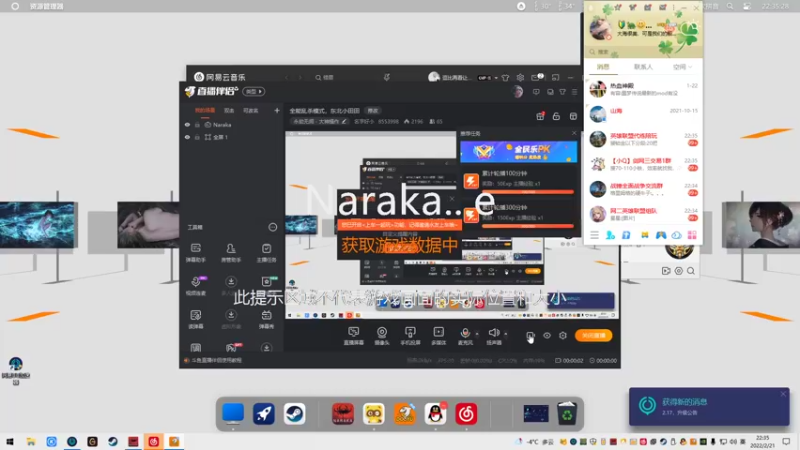Open main menu icon in 直播伴侣 title bar
Screen dimensions: 800x450
[x=574, y=92]
